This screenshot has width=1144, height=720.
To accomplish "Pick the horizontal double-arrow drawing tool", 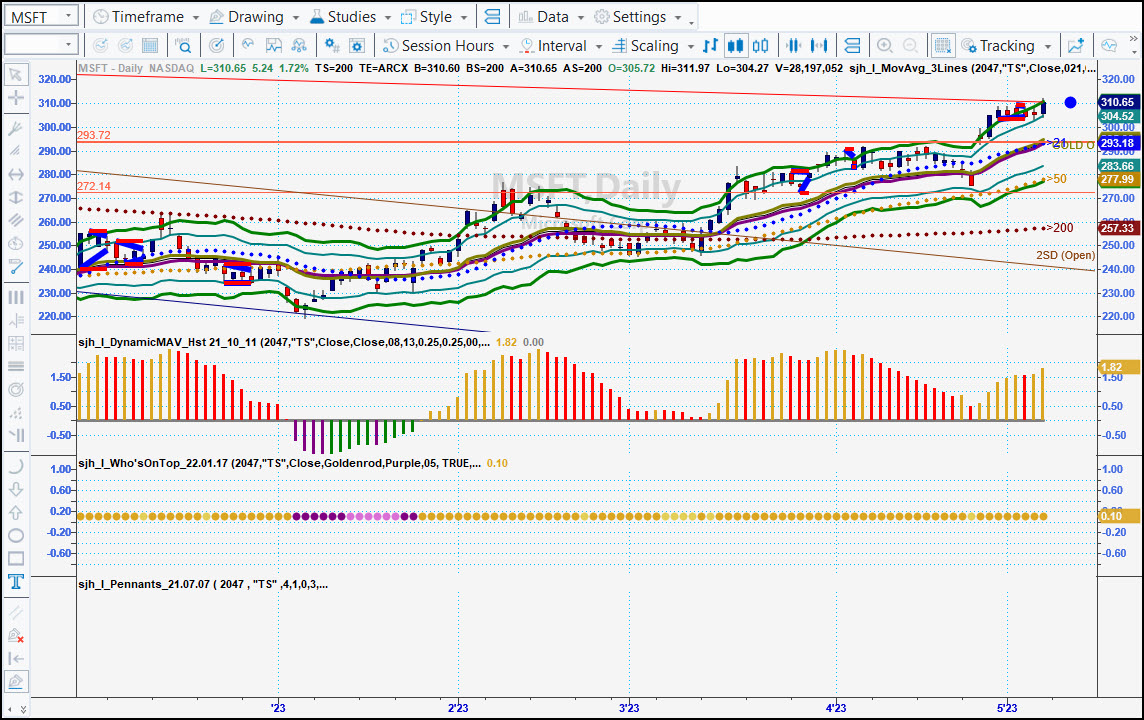I will coord(15,174).
